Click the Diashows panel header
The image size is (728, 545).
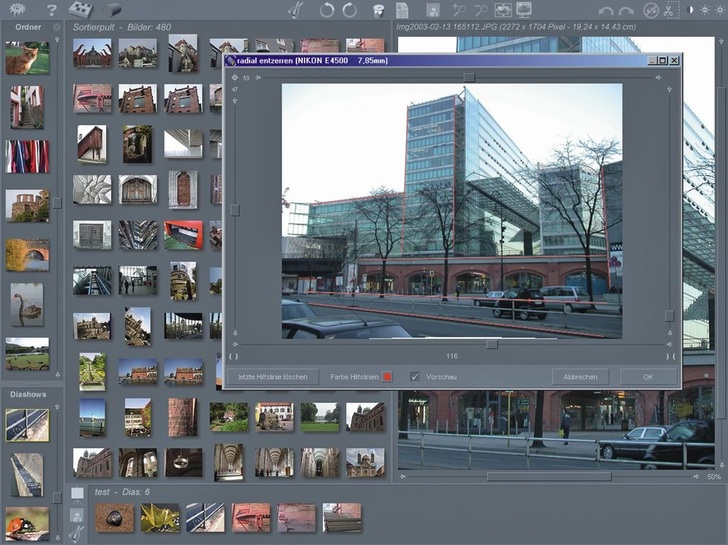(x=28, y=394)
